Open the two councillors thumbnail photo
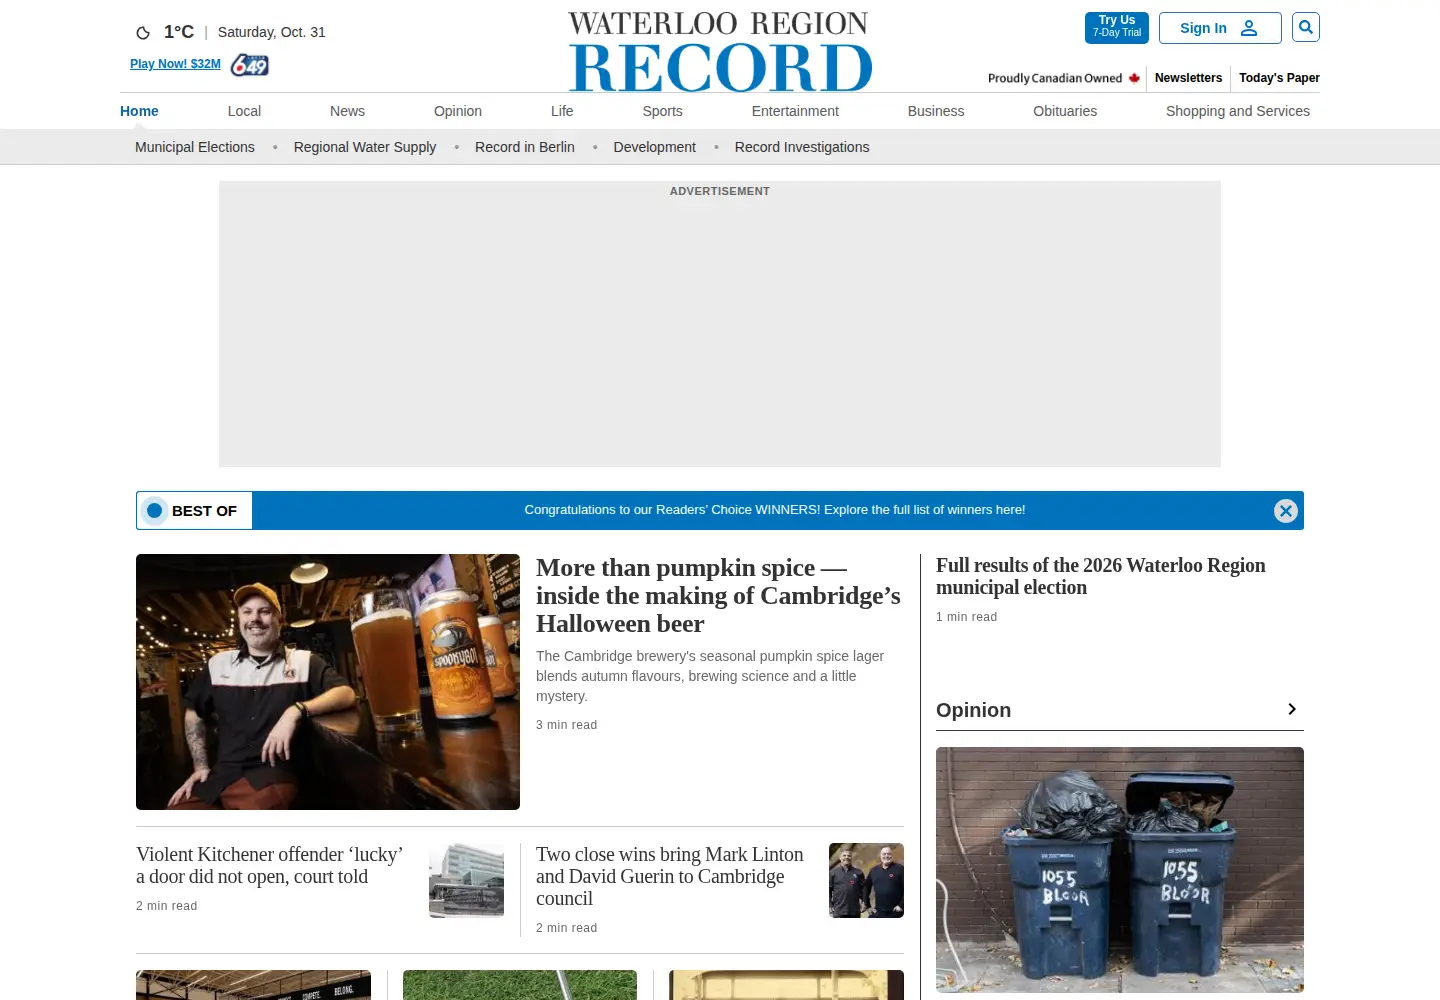1440x1000 pixels. (x=866, y=880)
